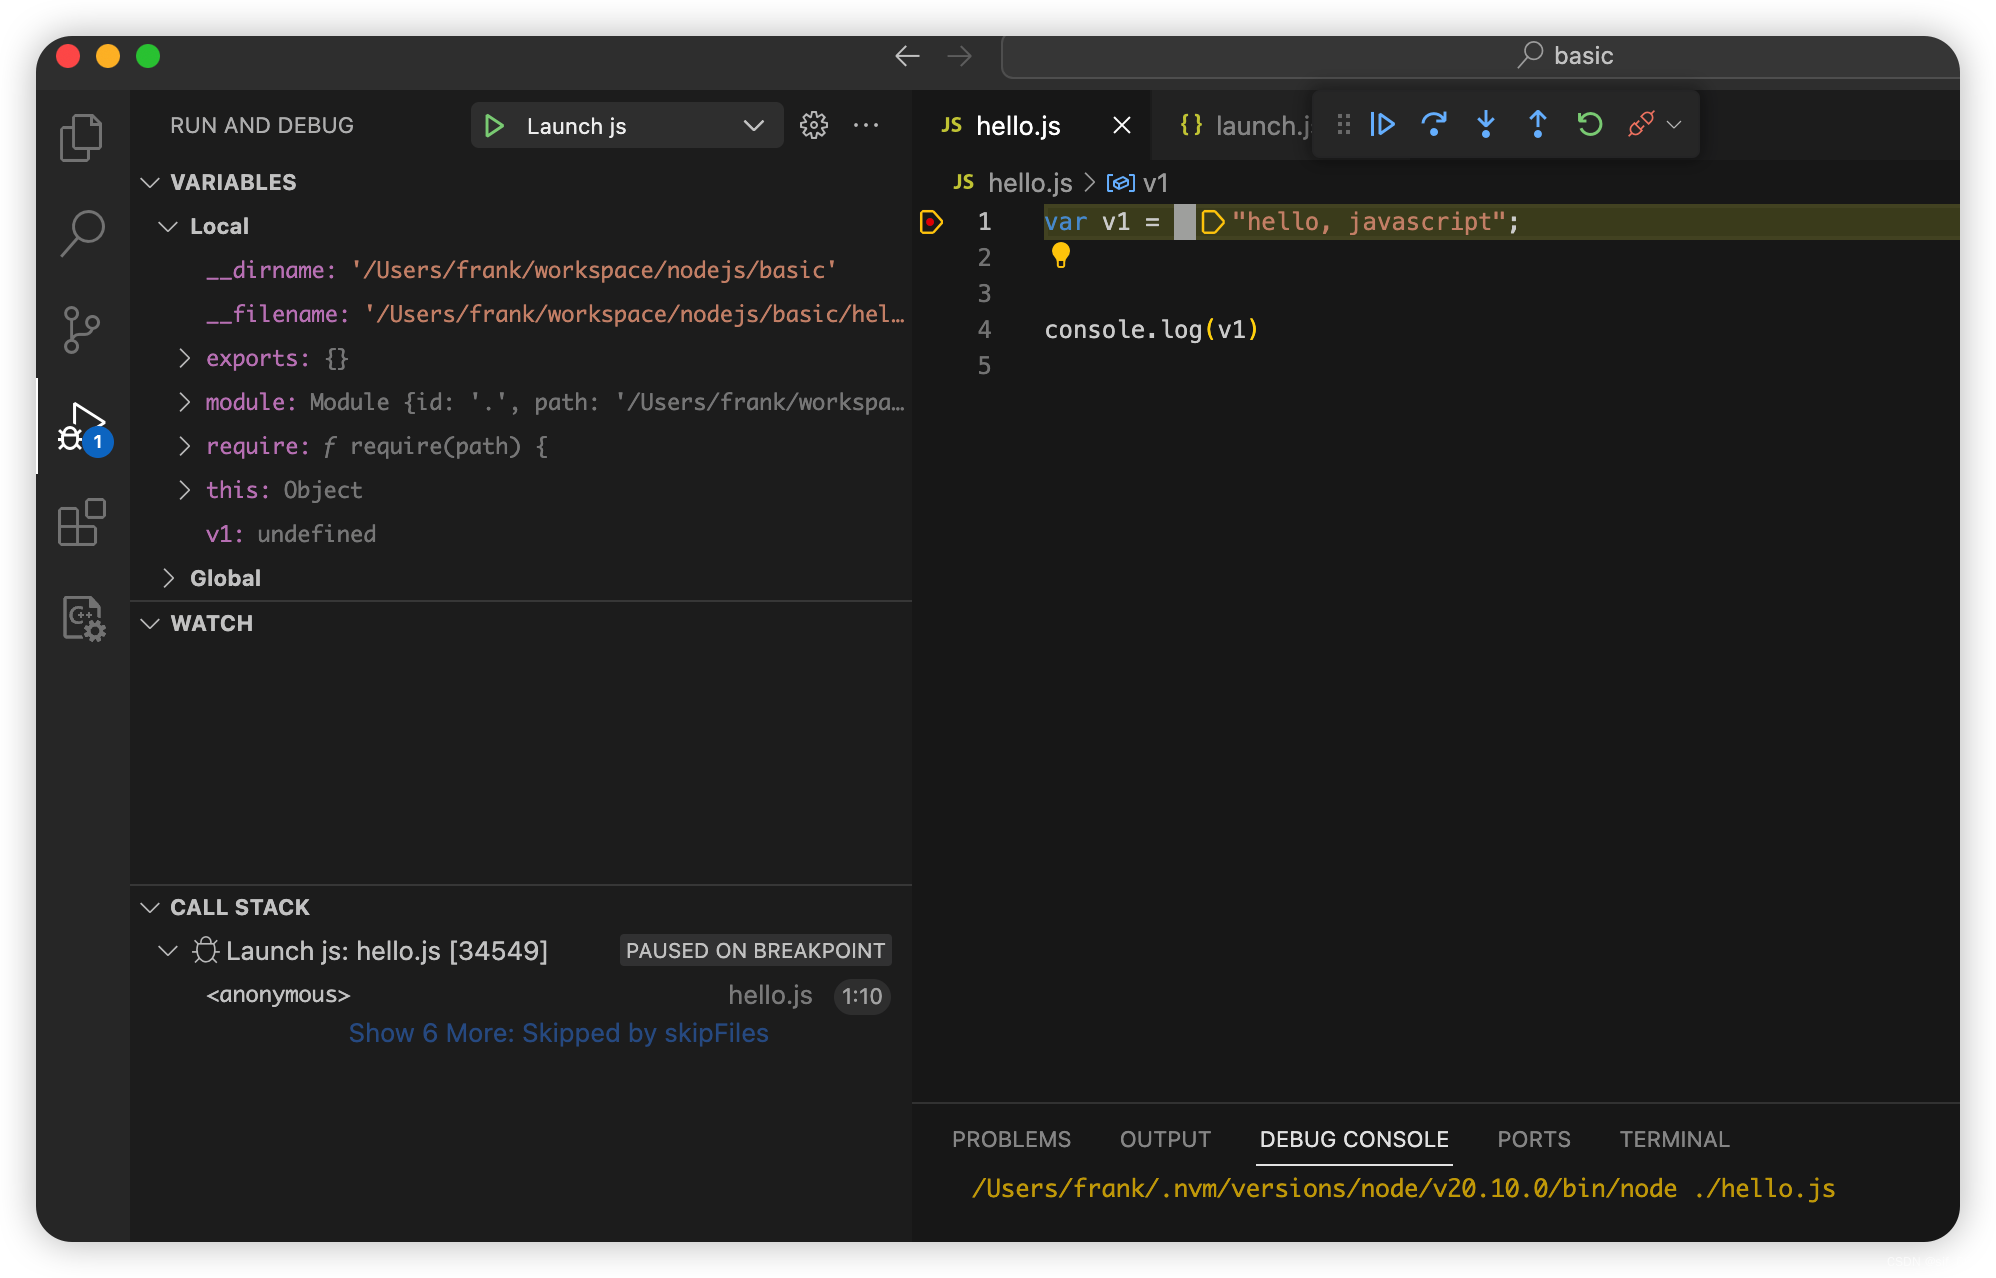Step over the current line
The image size is (1996, 1278).
(1434, 124)
